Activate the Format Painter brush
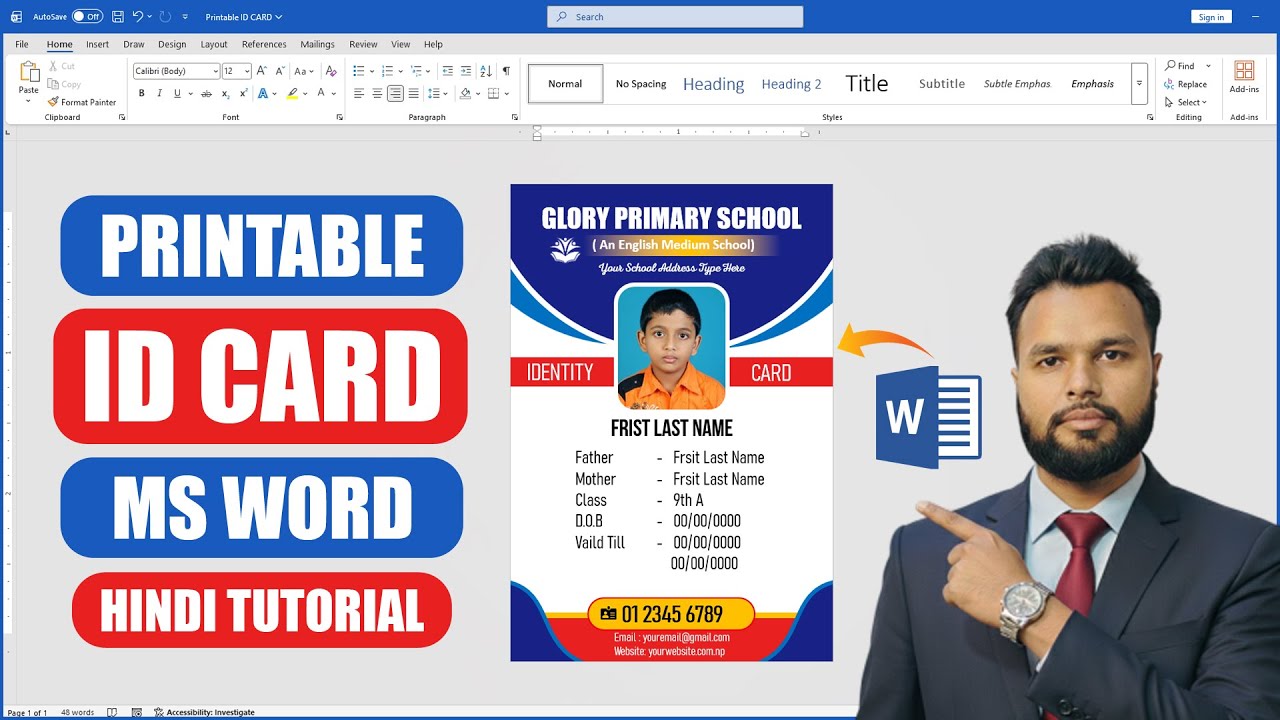The width and height of the screenshot is (1280, 720). [82, 102]
